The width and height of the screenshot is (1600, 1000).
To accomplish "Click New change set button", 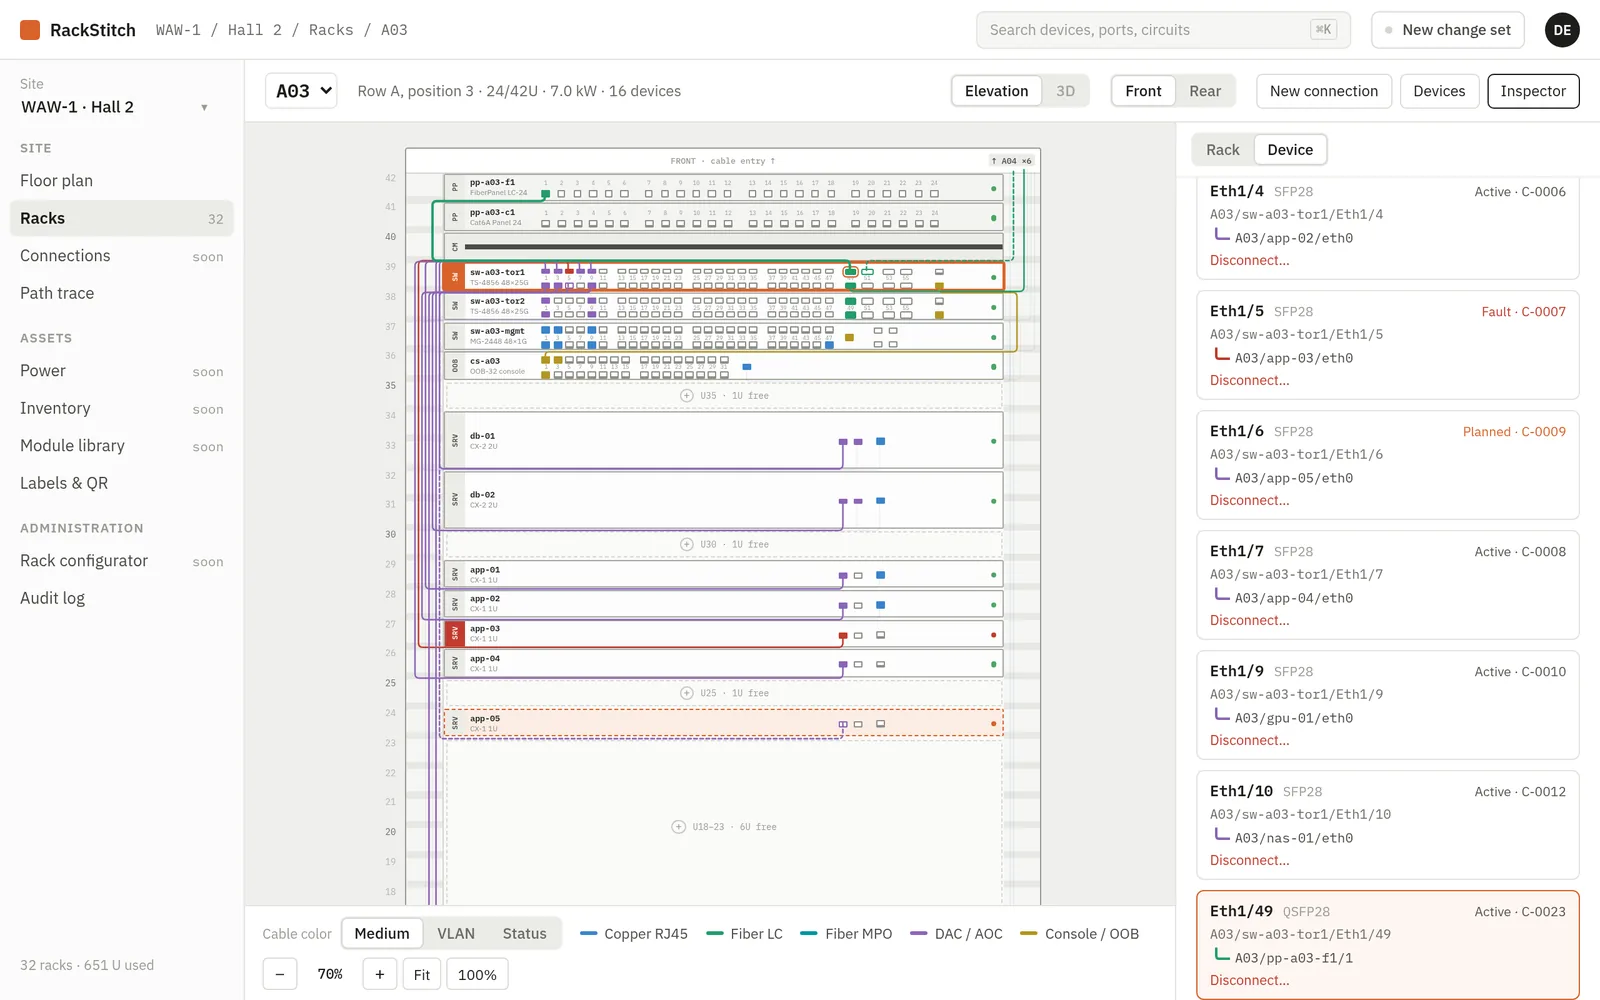I will tap(1448, 30).
